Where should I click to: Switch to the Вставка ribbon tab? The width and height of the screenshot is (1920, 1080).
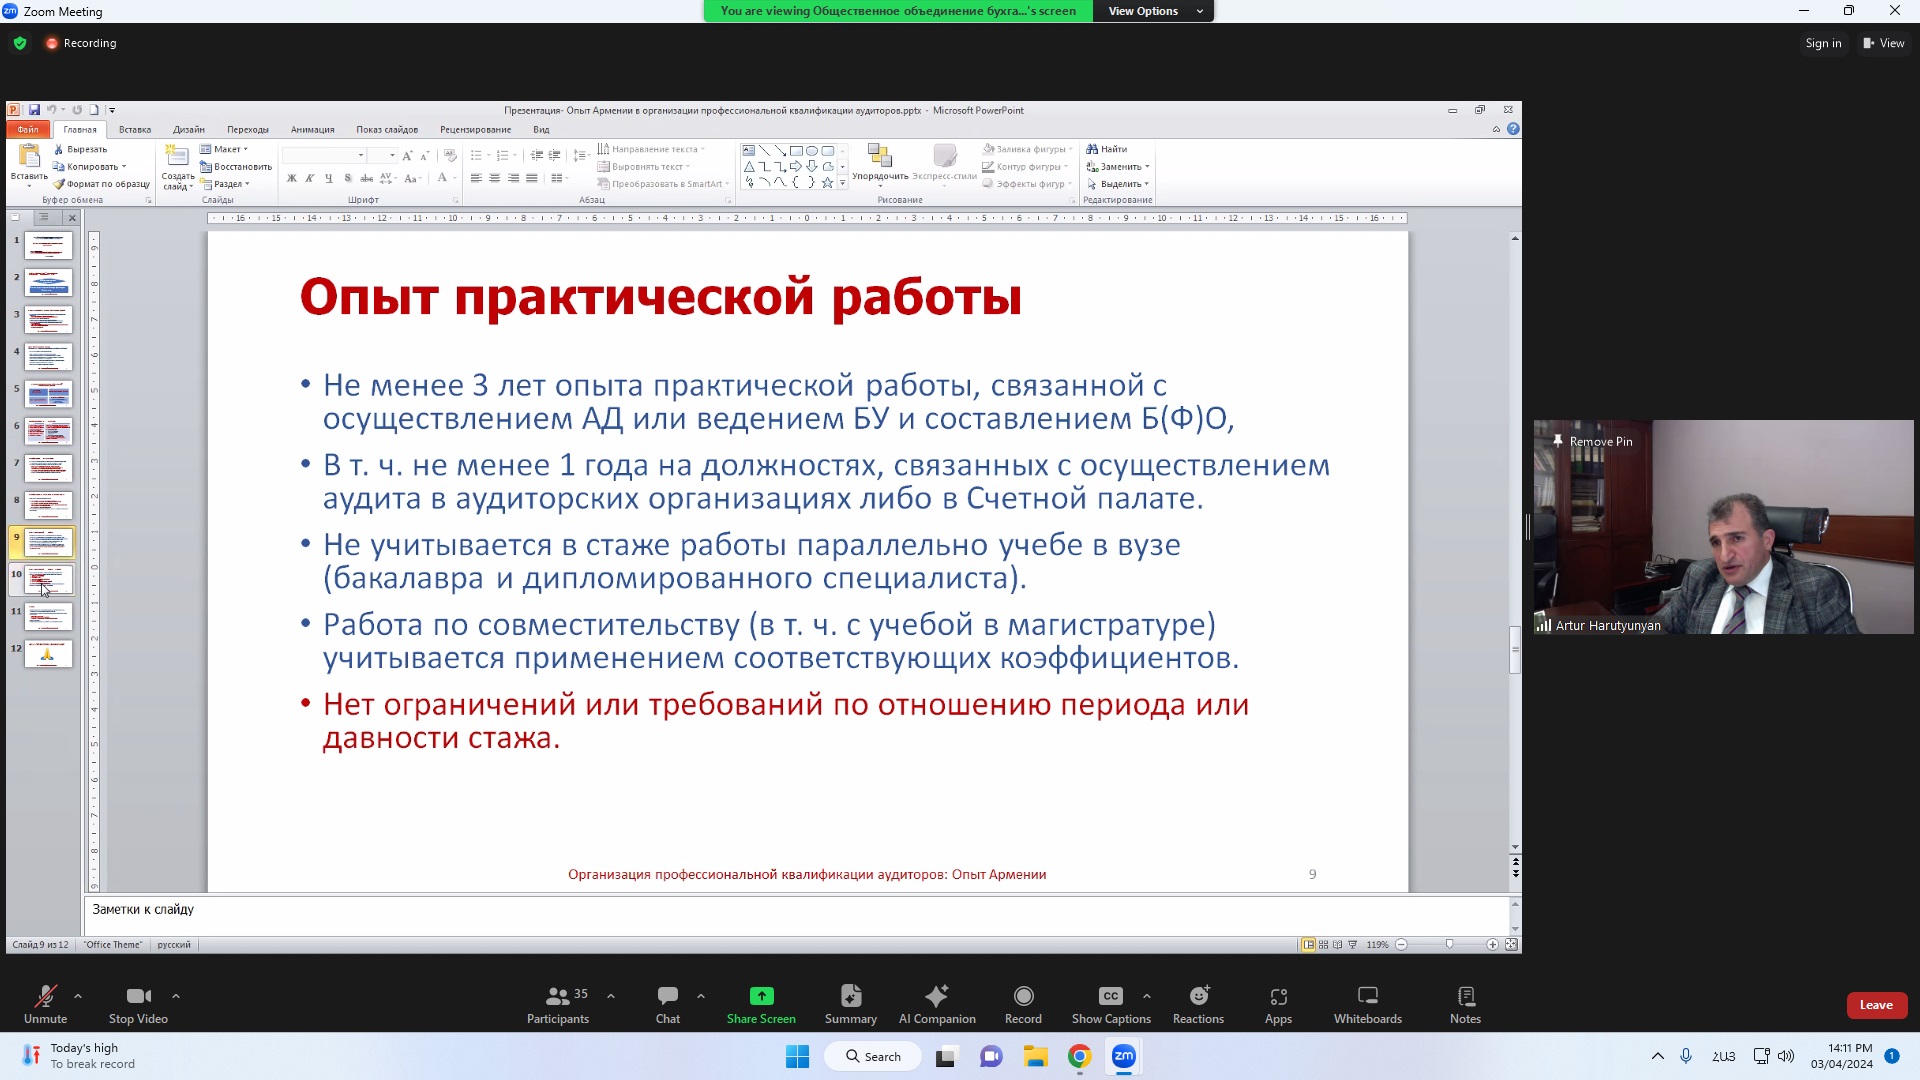point(135,130)
